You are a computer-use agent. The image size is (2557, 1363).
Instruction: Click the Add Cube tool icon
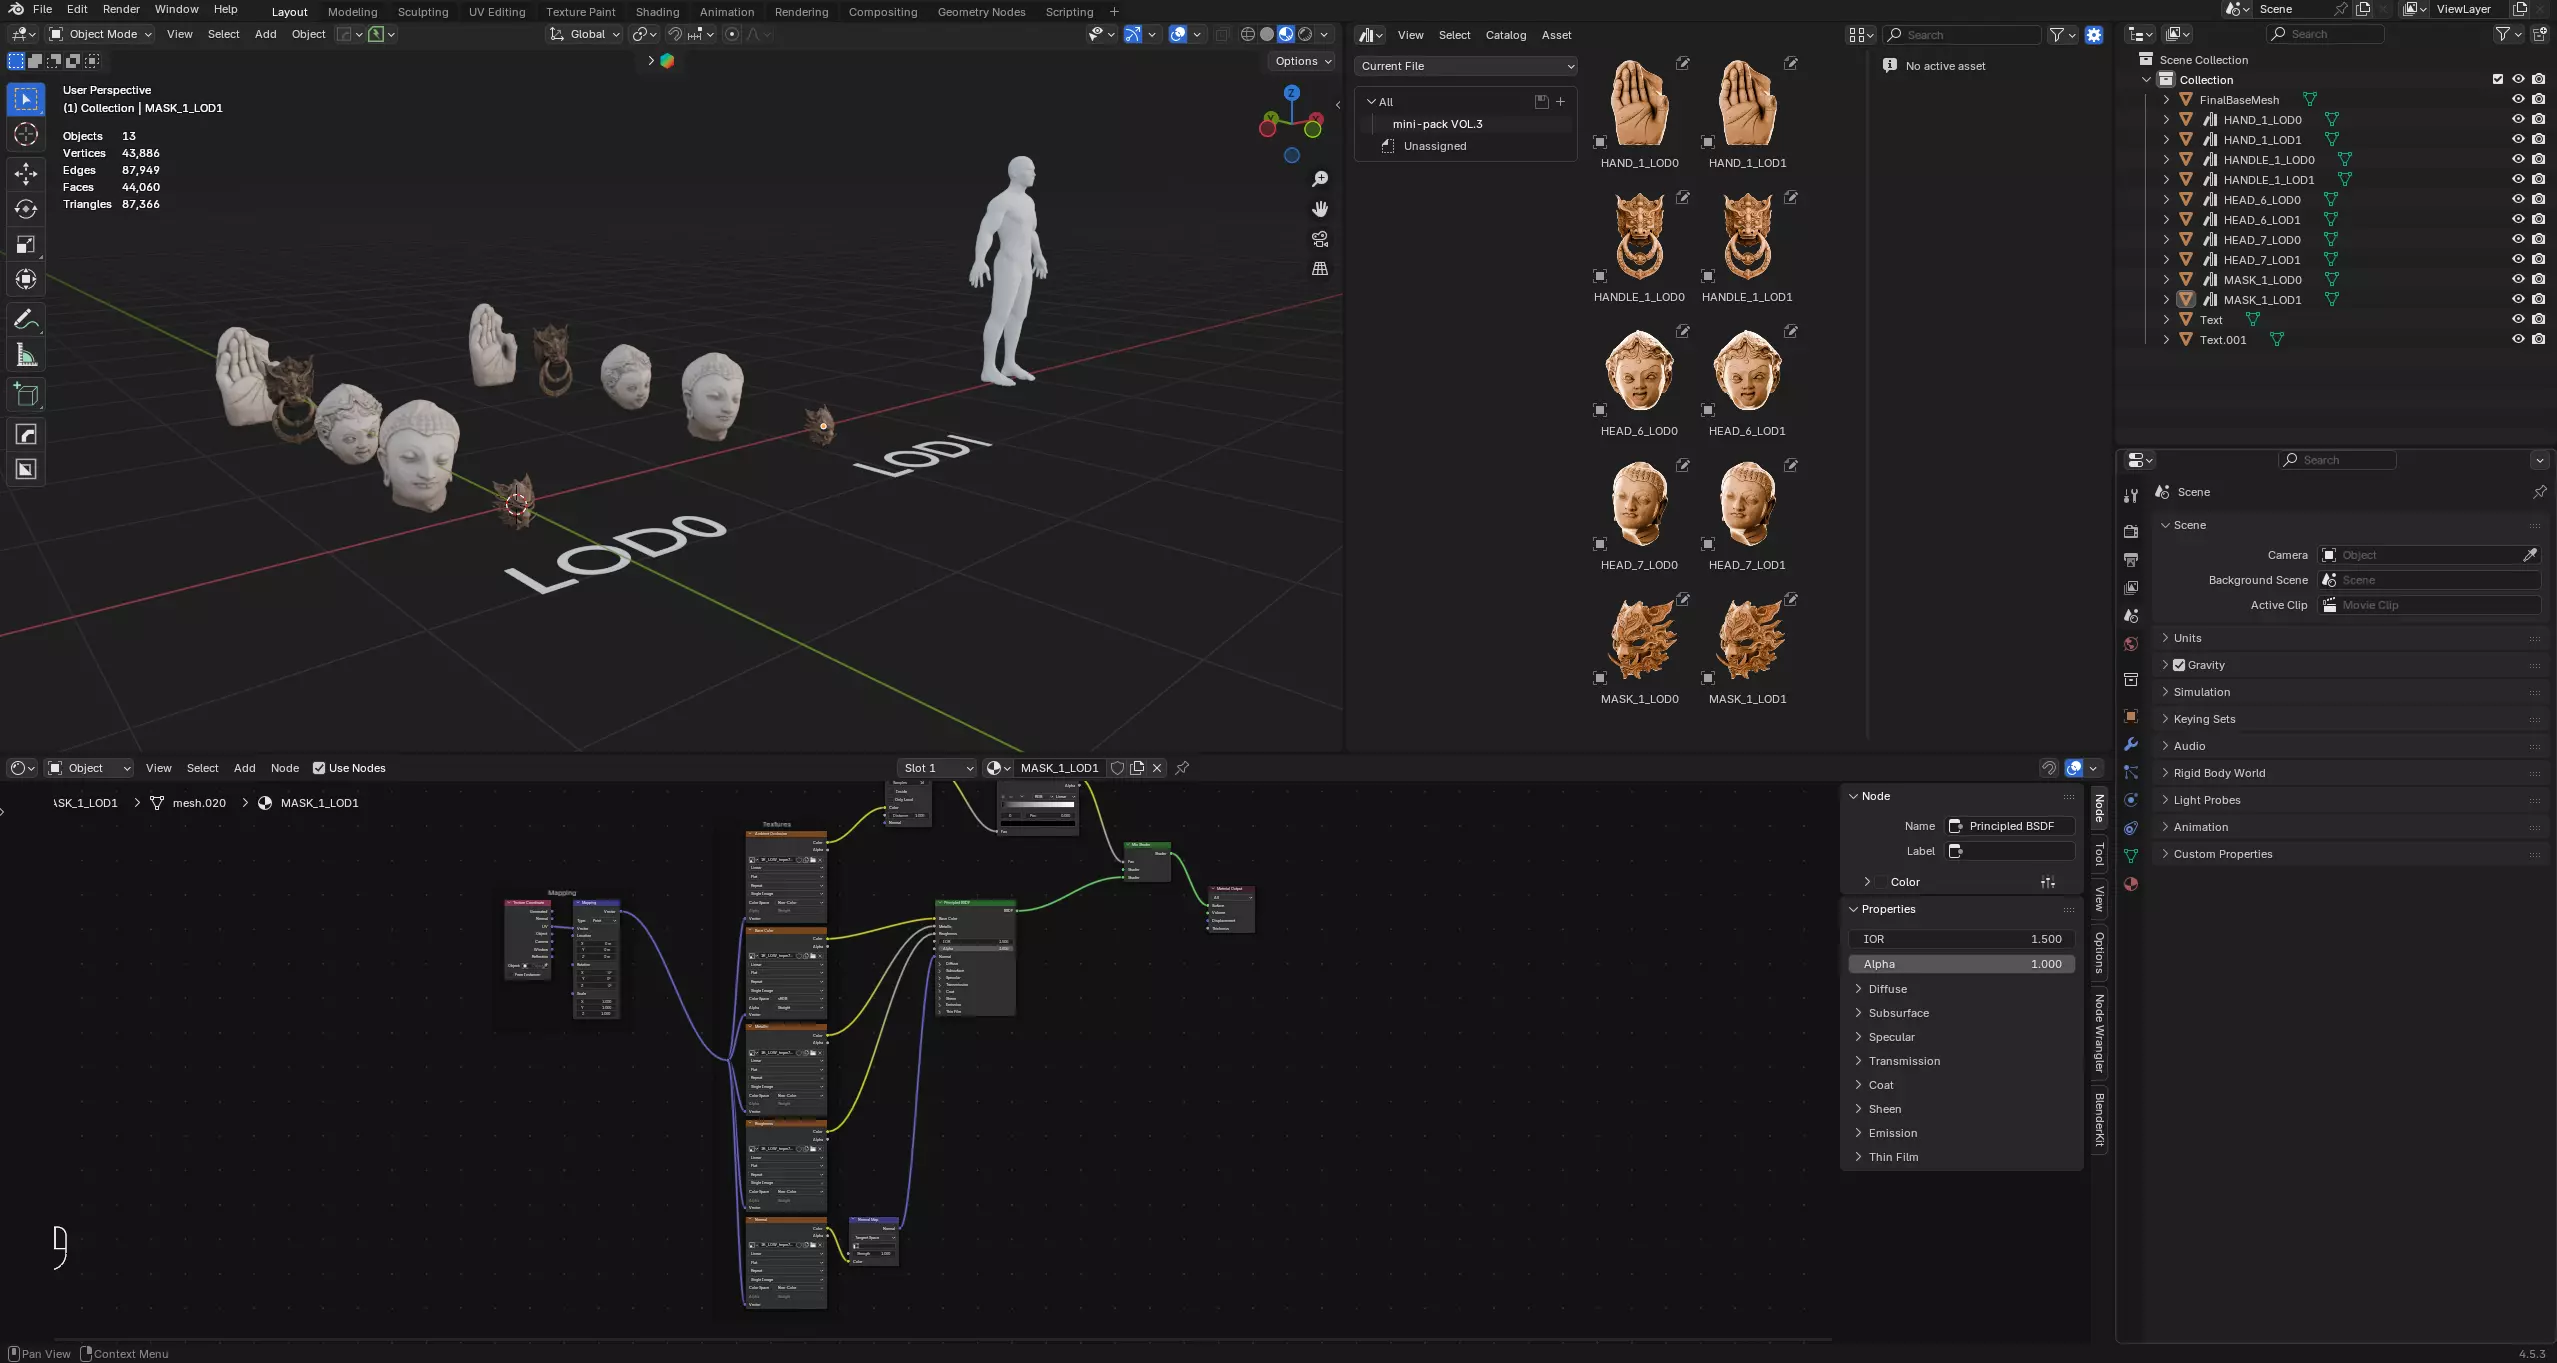(x=26, y=396)
